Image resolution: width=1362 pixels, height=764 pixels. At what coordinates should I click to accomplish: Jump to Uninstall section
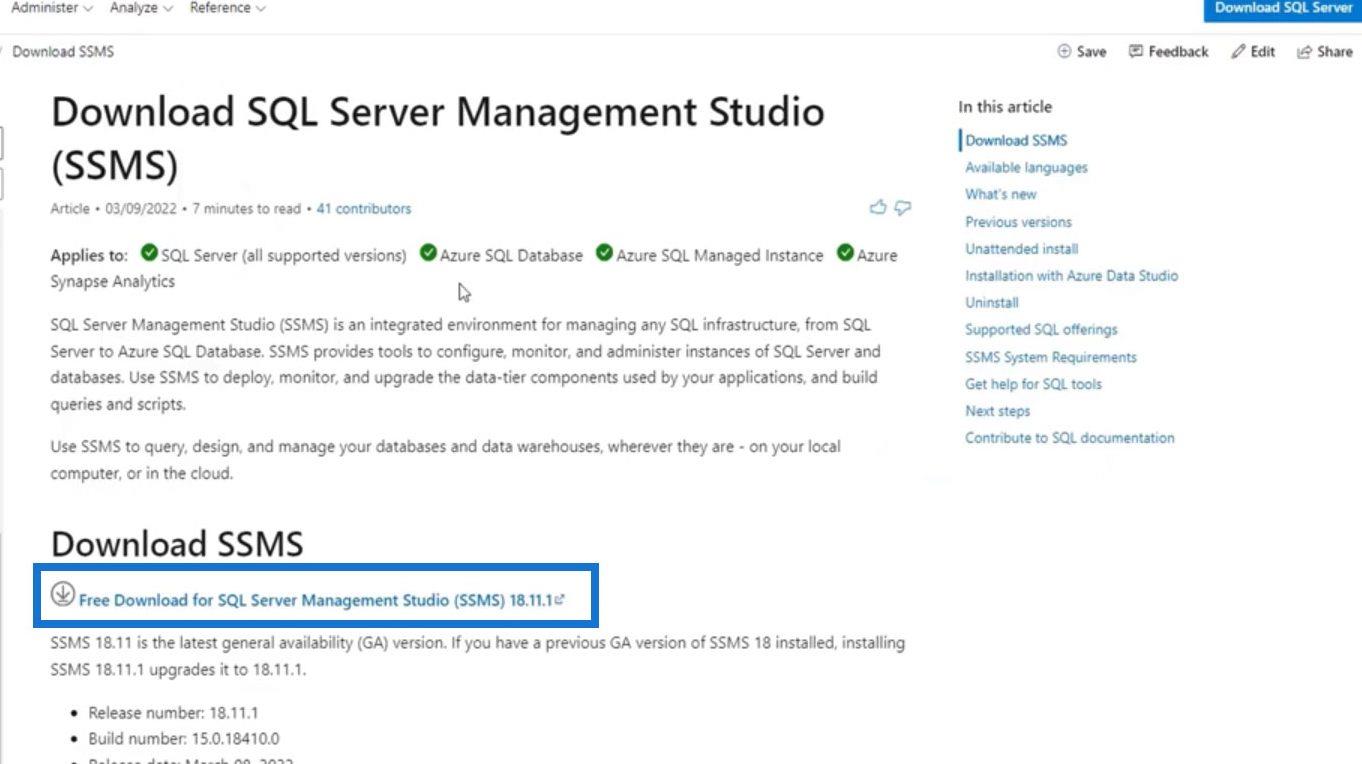pyautogui.click(x=992, y=302)
